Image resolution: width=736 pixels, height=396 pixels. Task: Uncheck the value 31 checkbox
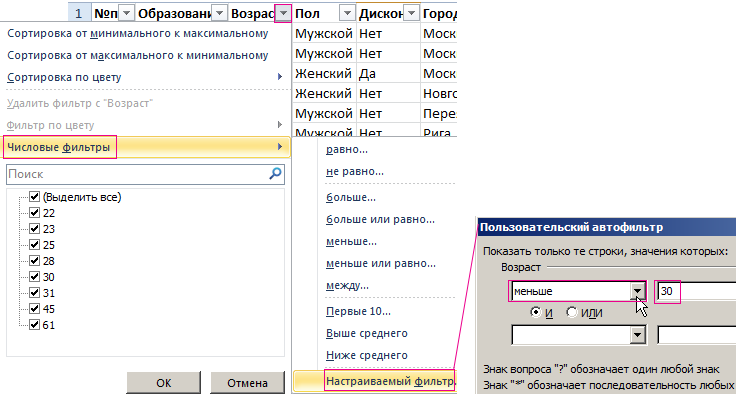[34, 292]
